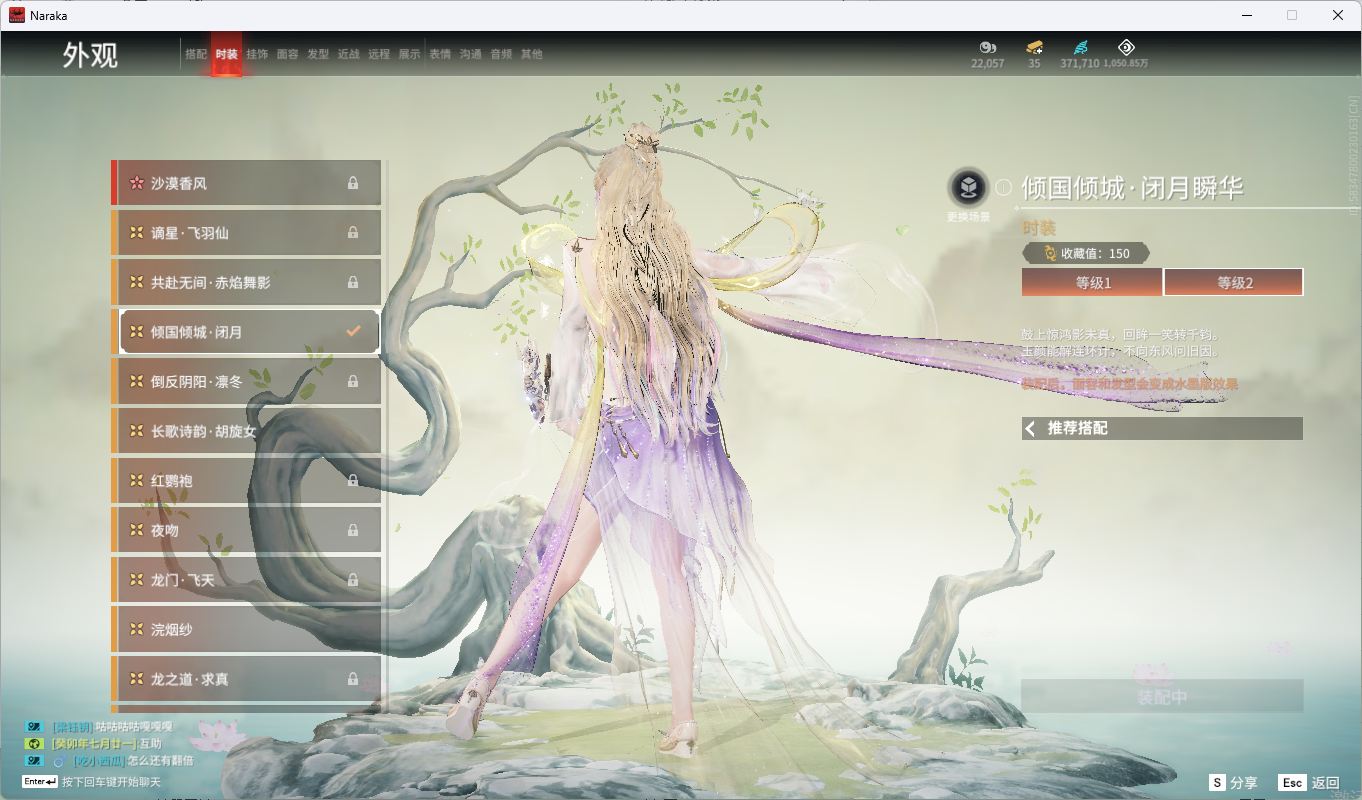Open the 发型 tab
Image resolution: width=1362 pixels, height=800 pixels.
[x=318, y=54]
